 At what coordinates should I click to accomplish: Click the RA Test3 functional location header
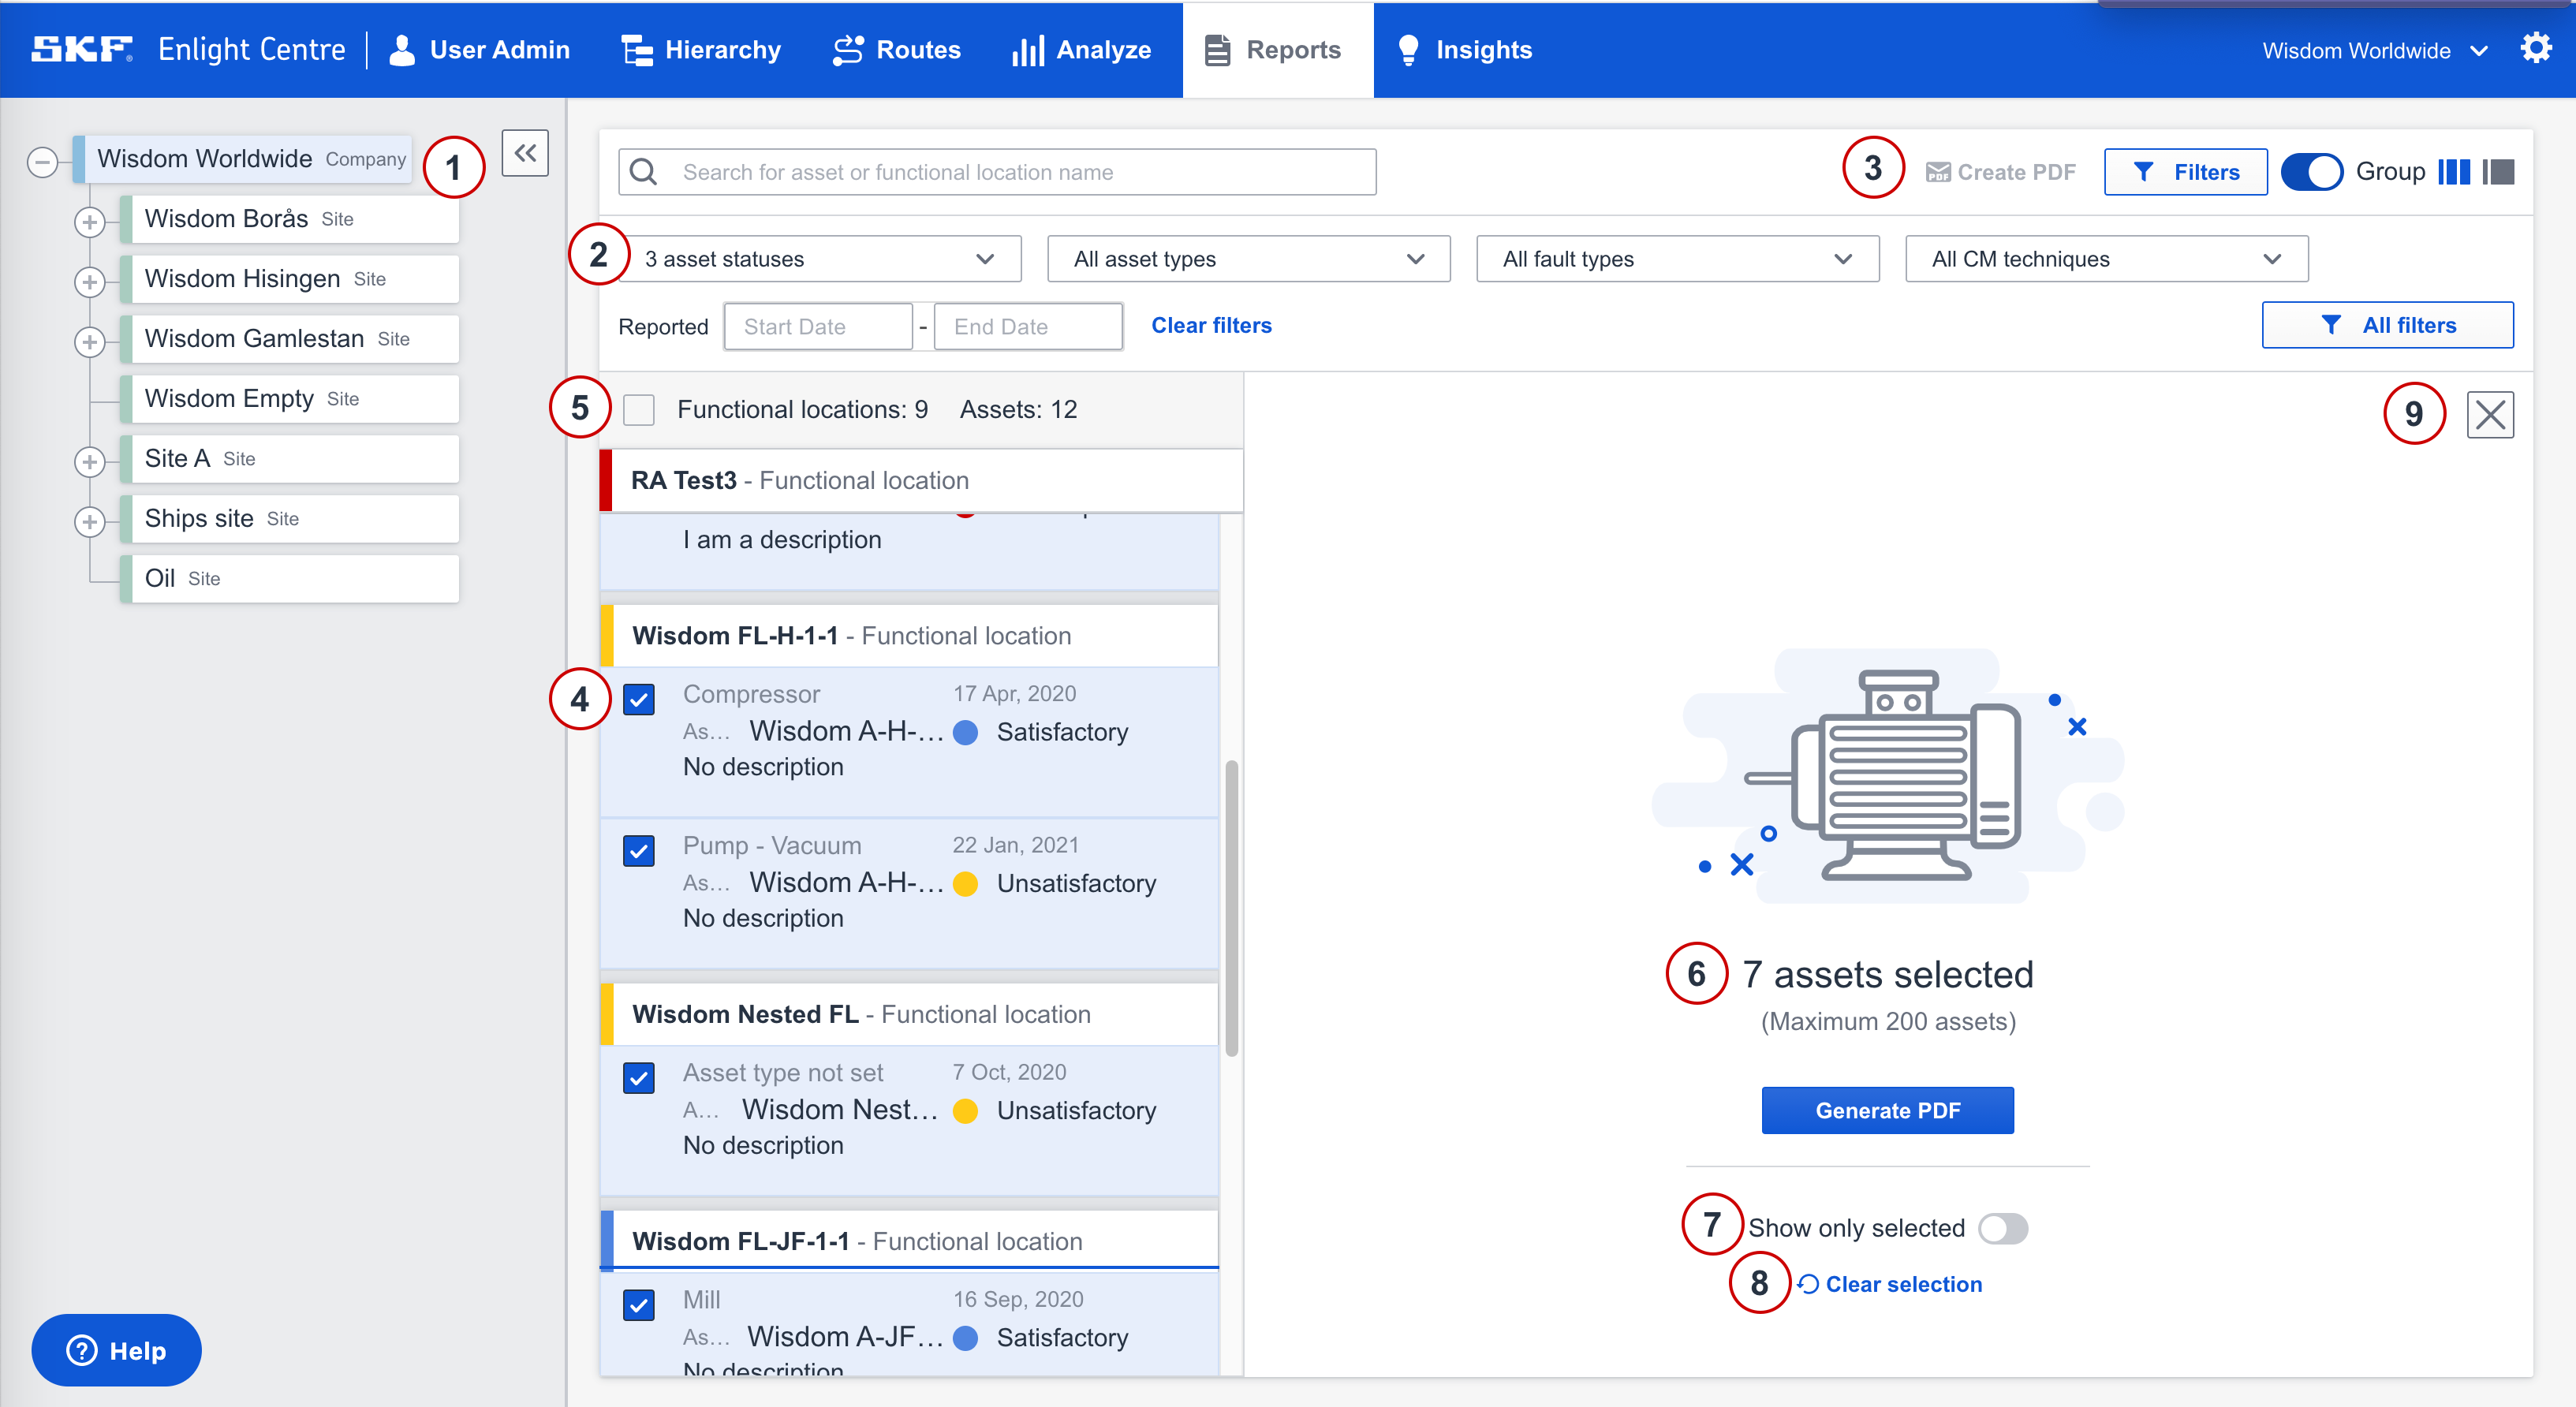[921, 480]
